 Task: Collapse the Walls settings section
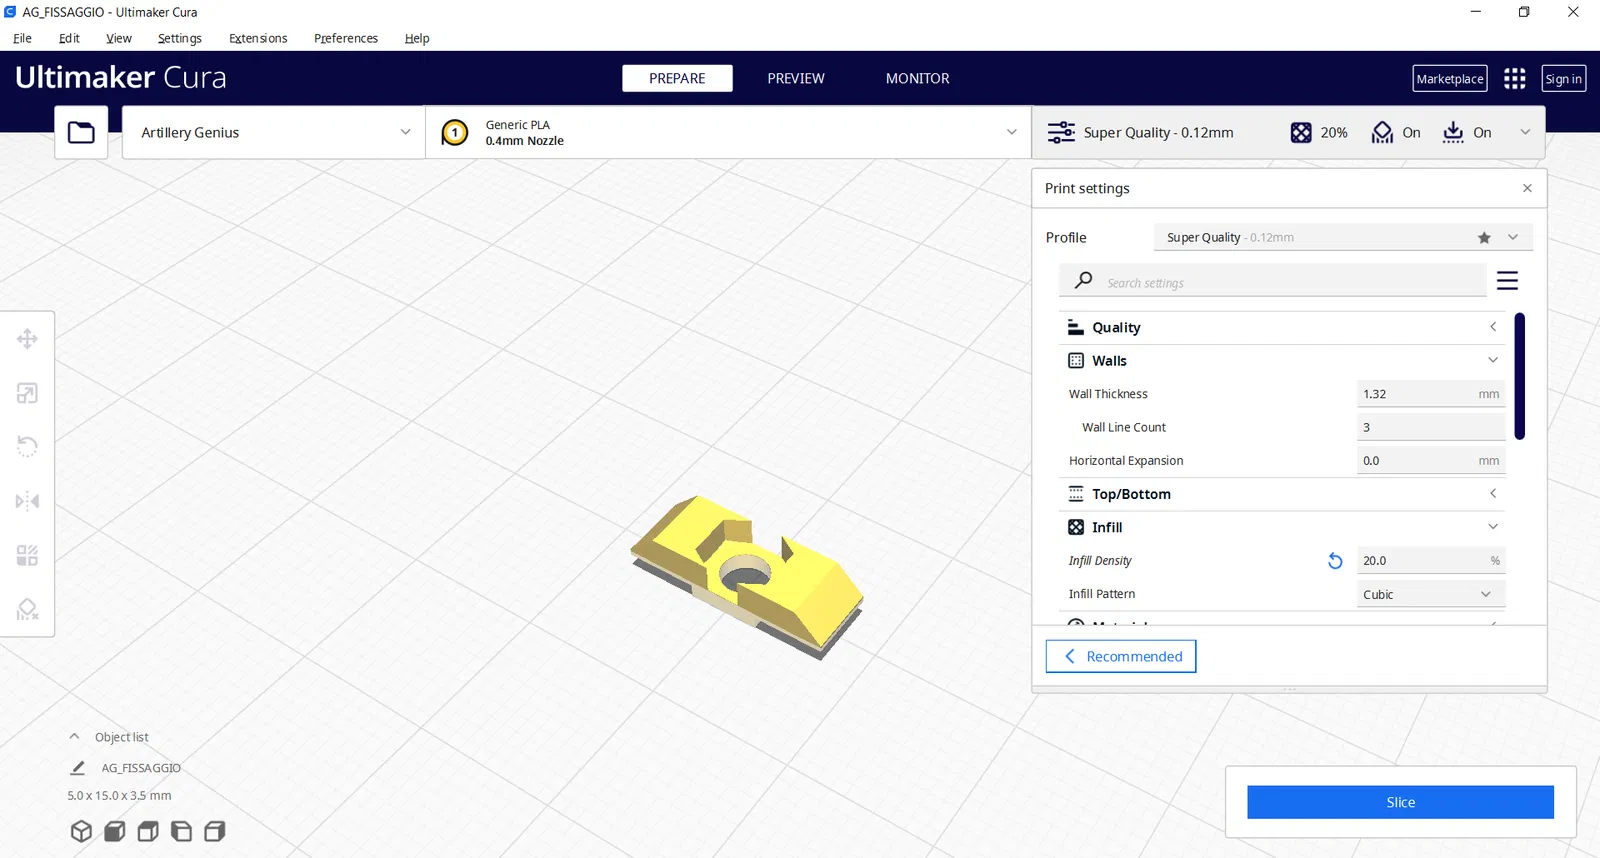1282,360
